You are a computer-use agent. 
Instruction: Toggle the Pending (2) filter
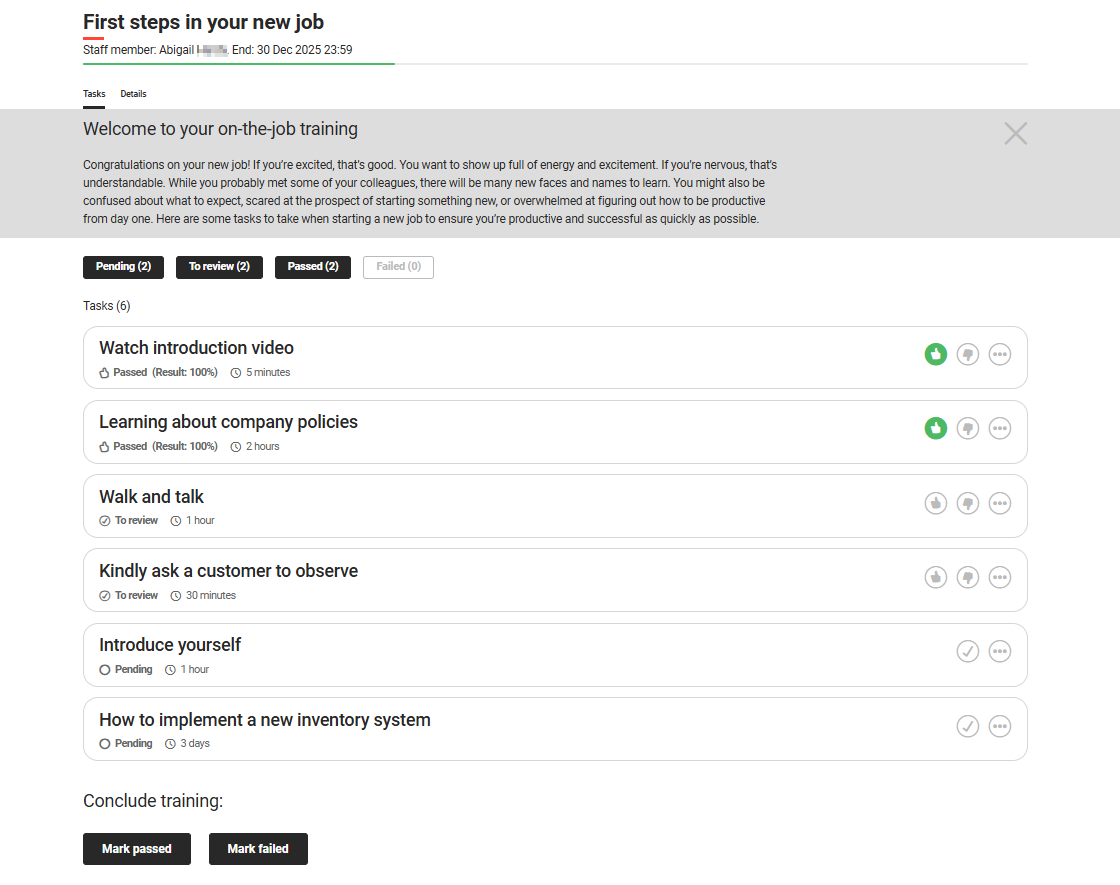[x=123, y=267]
